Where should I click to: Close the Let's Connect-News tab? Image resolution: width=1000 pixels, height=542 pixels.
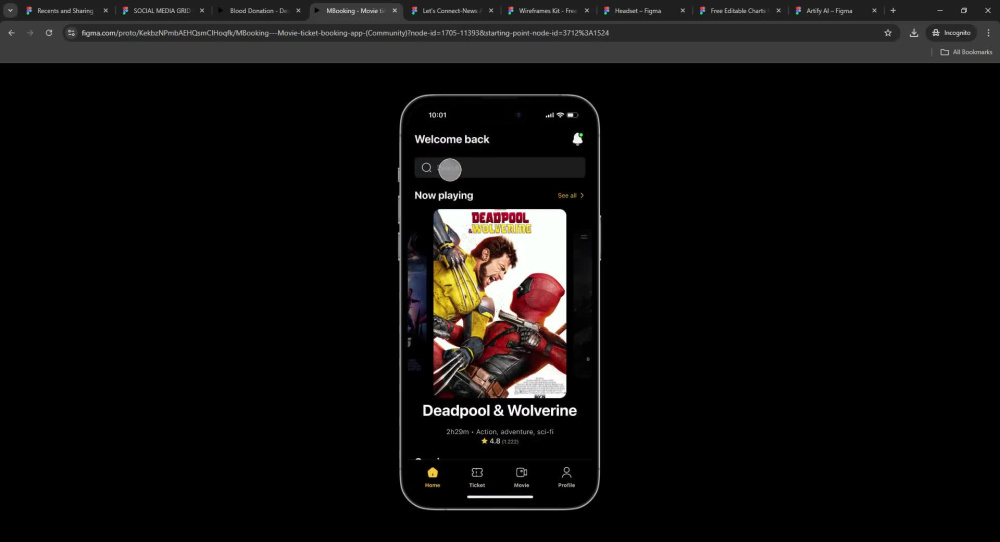click(x=491, y=11)
